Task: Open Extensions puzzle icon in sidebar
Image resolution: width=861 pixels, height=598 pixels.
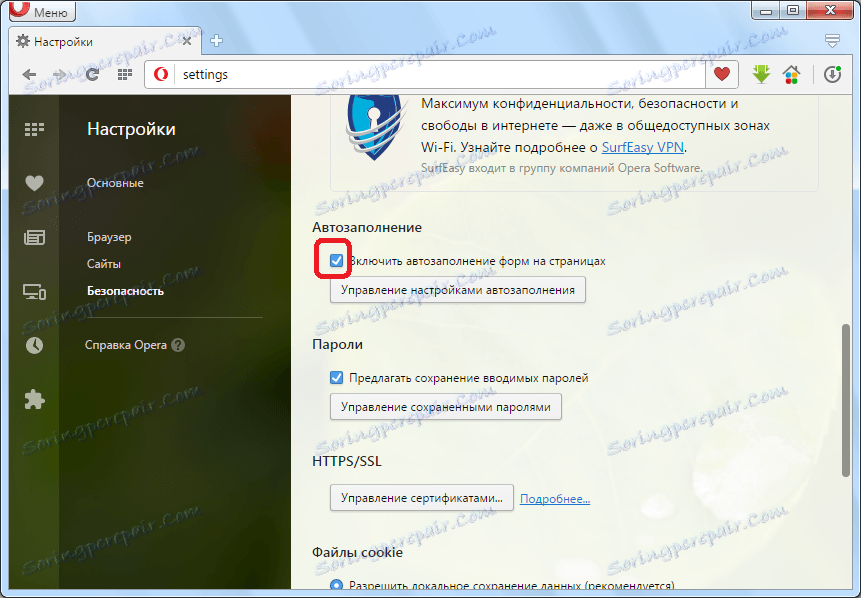Action: click(34, 399)
